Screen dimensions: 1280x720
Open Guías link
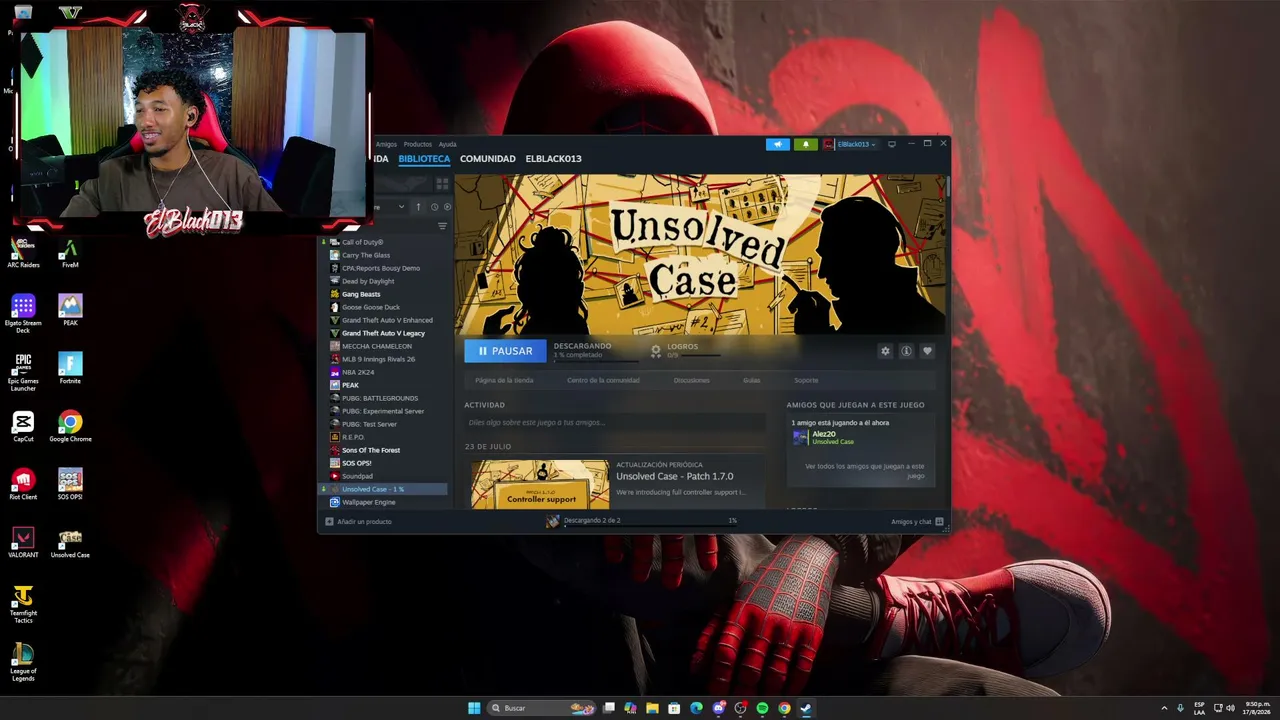751,380
